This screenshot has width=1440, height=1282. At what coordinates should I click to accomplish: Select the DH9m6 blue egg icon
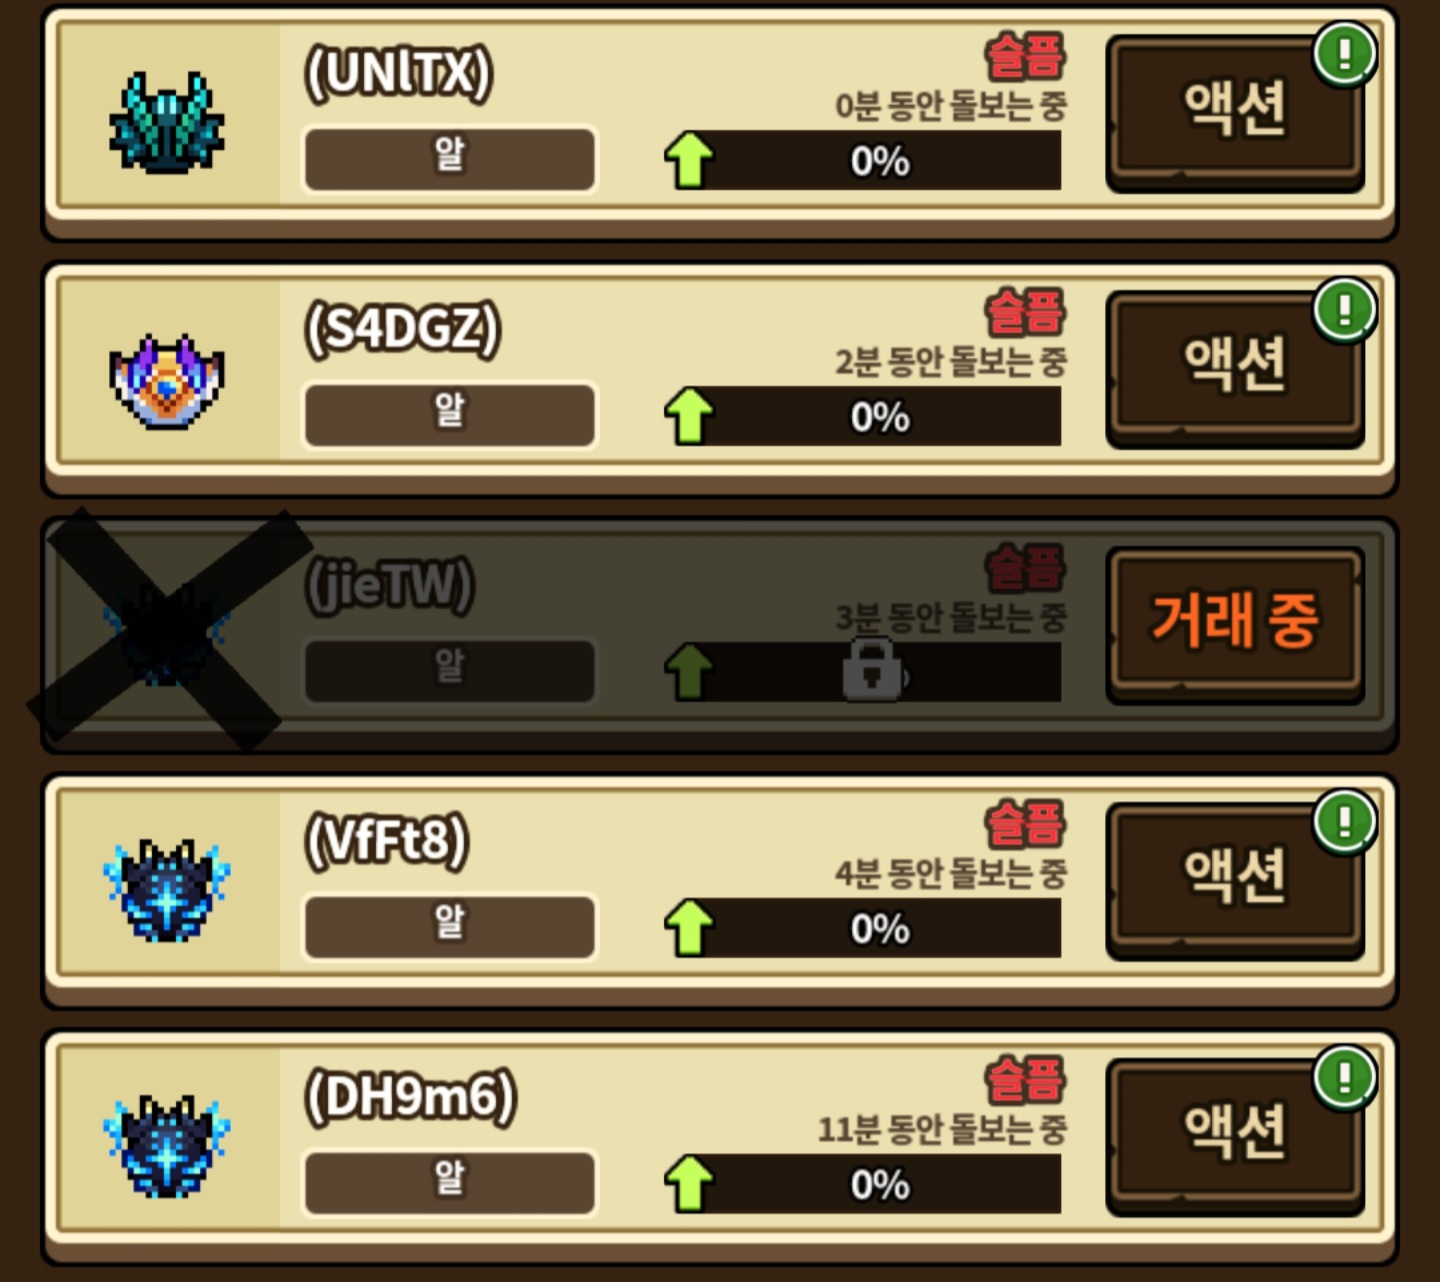click(x=167, y=1146)
